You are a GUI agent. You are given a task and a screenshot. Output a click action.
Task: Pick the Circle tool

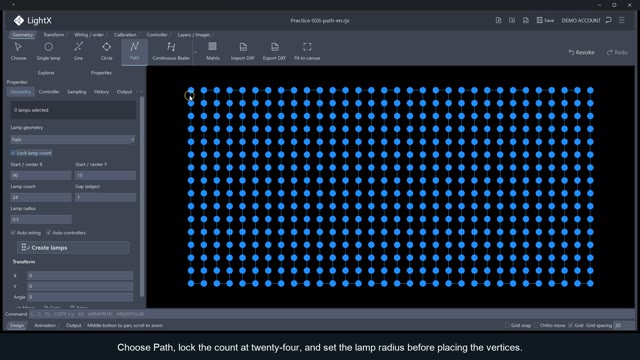(x=107, y=51)
